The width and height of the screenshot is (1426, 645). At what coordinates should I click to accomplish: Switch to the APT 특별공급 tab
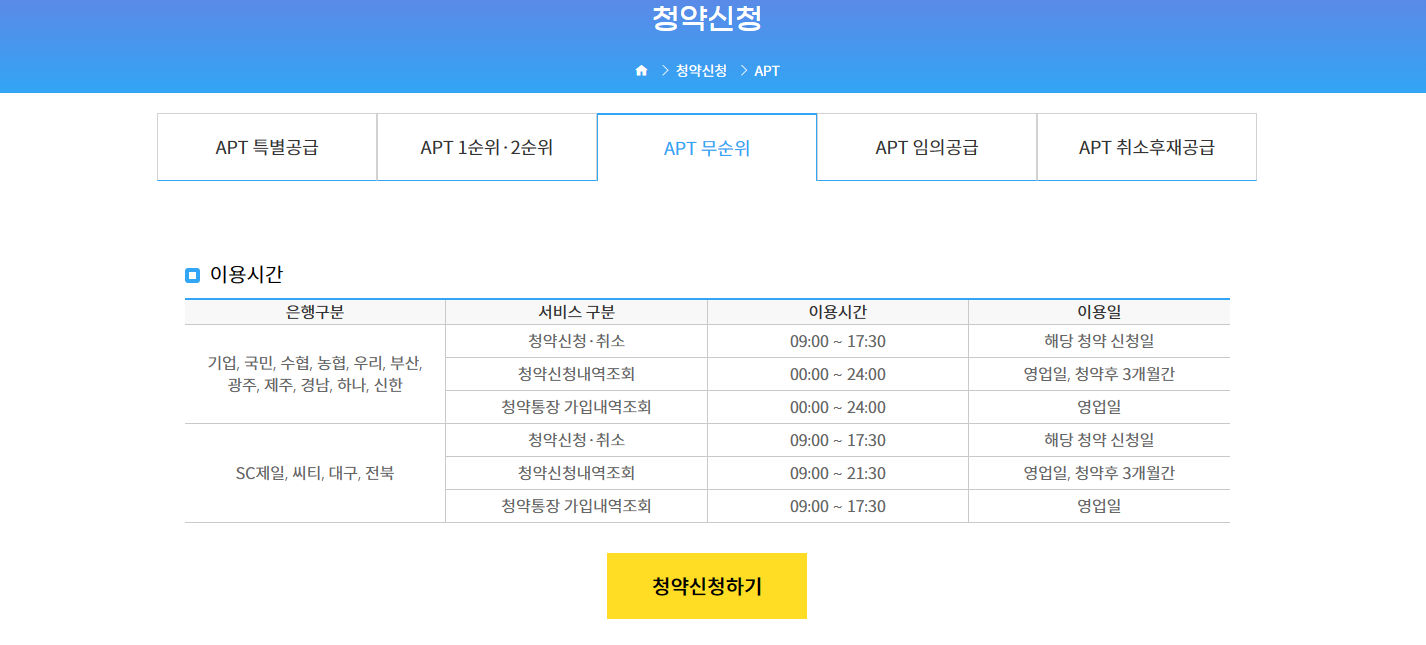click(266, 146)
